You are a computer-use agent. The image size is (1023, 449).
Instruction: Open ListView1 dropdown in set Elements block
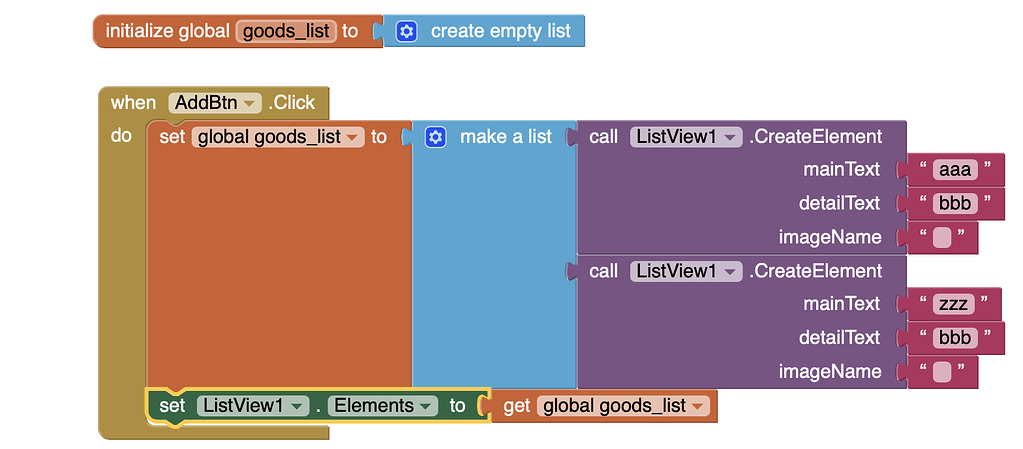252,406
